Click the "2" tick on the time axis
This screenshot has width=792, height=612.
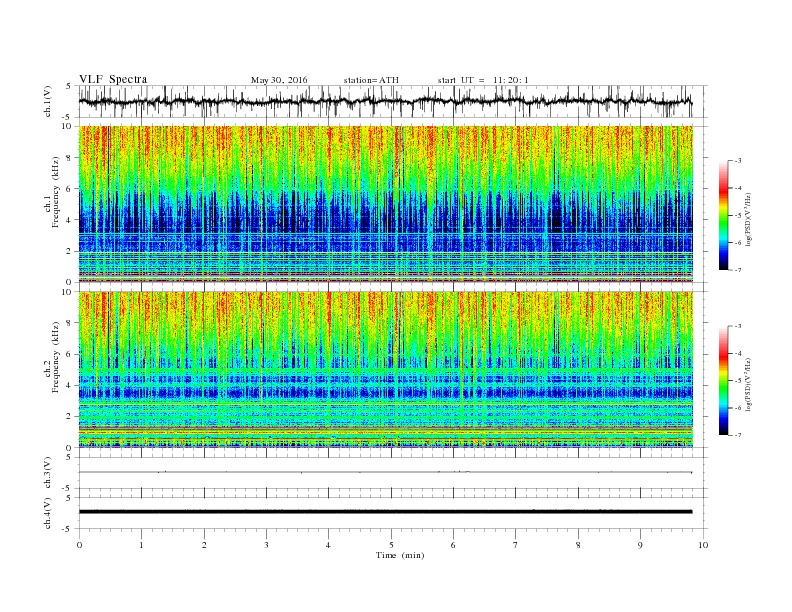(204, 545)
